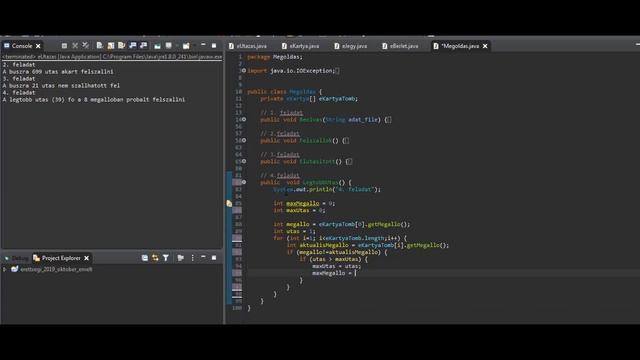The width and height of the screenshot is (640, 360).
Task: Click the 'int maxUtas = 0;' line
Action: pos(299,210)
